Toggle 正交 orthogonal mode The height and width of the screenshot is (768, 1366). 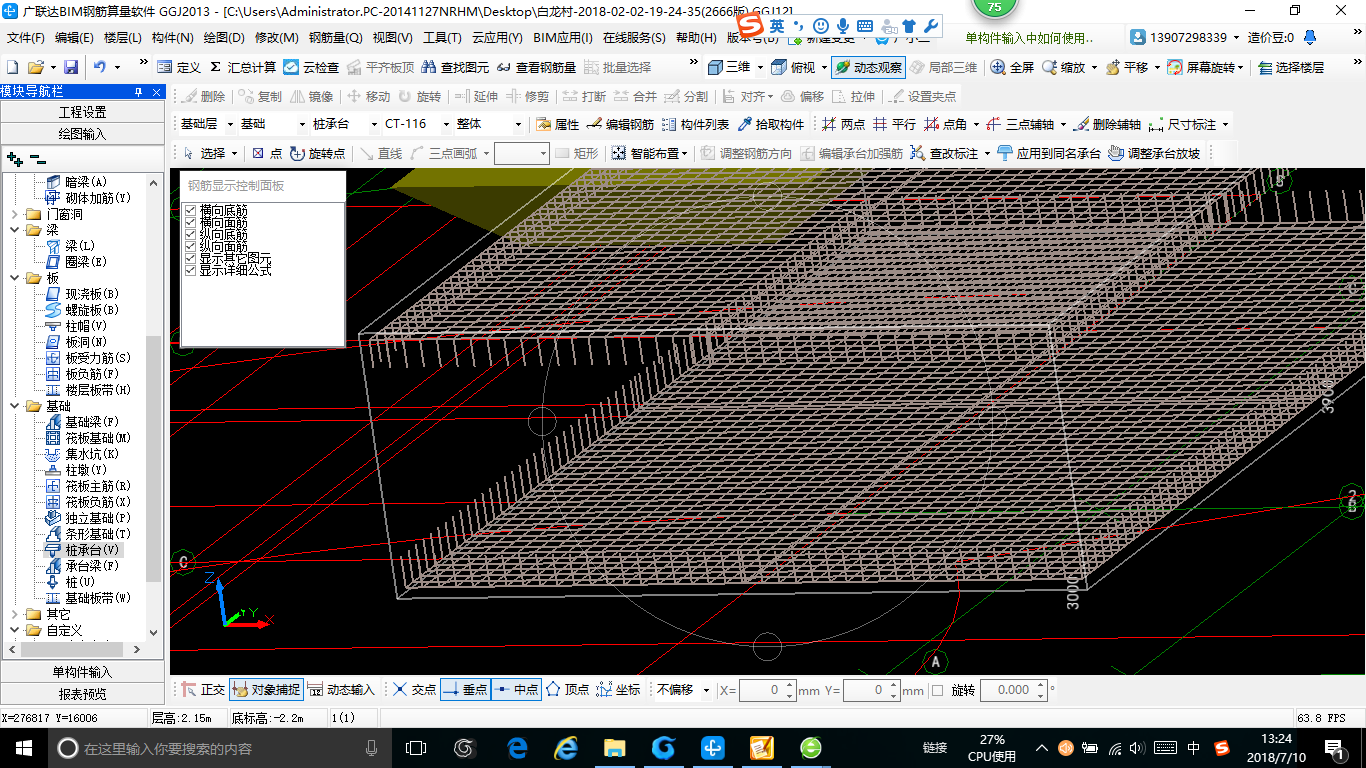(x=204, y=690)
